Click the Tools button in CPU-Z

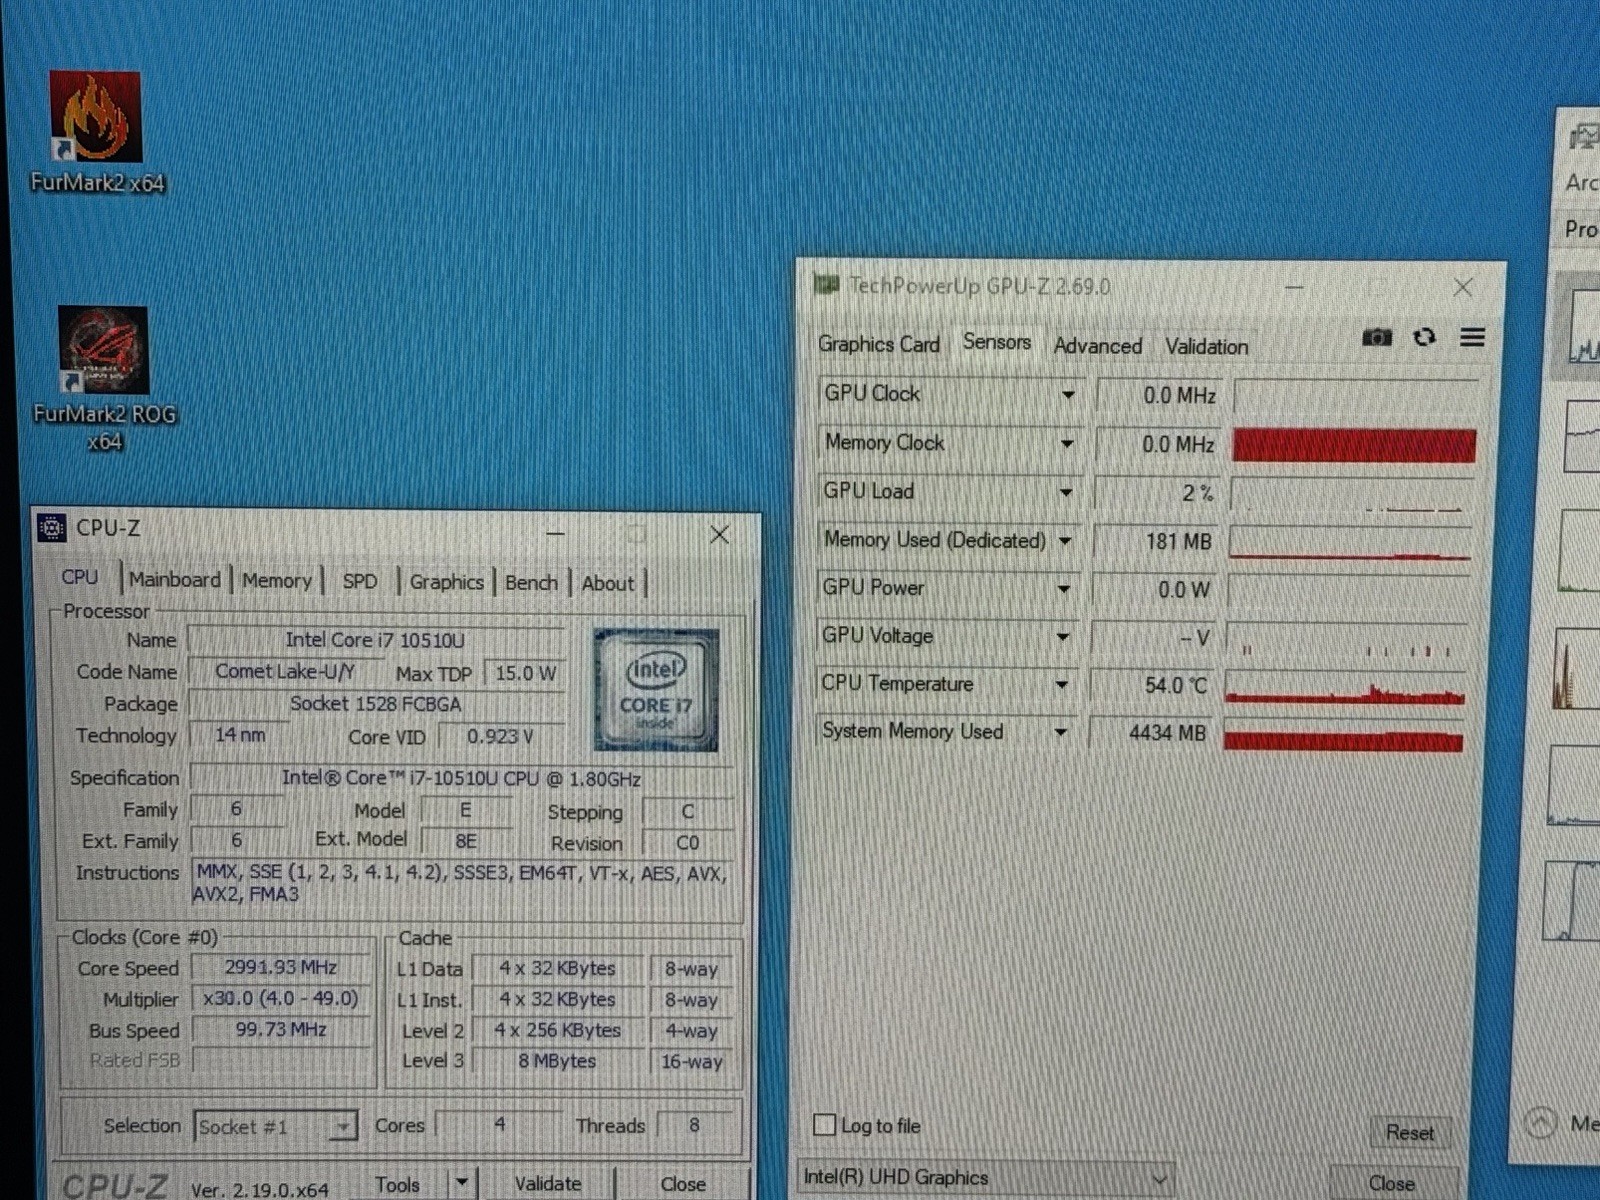click(397, 1184)
